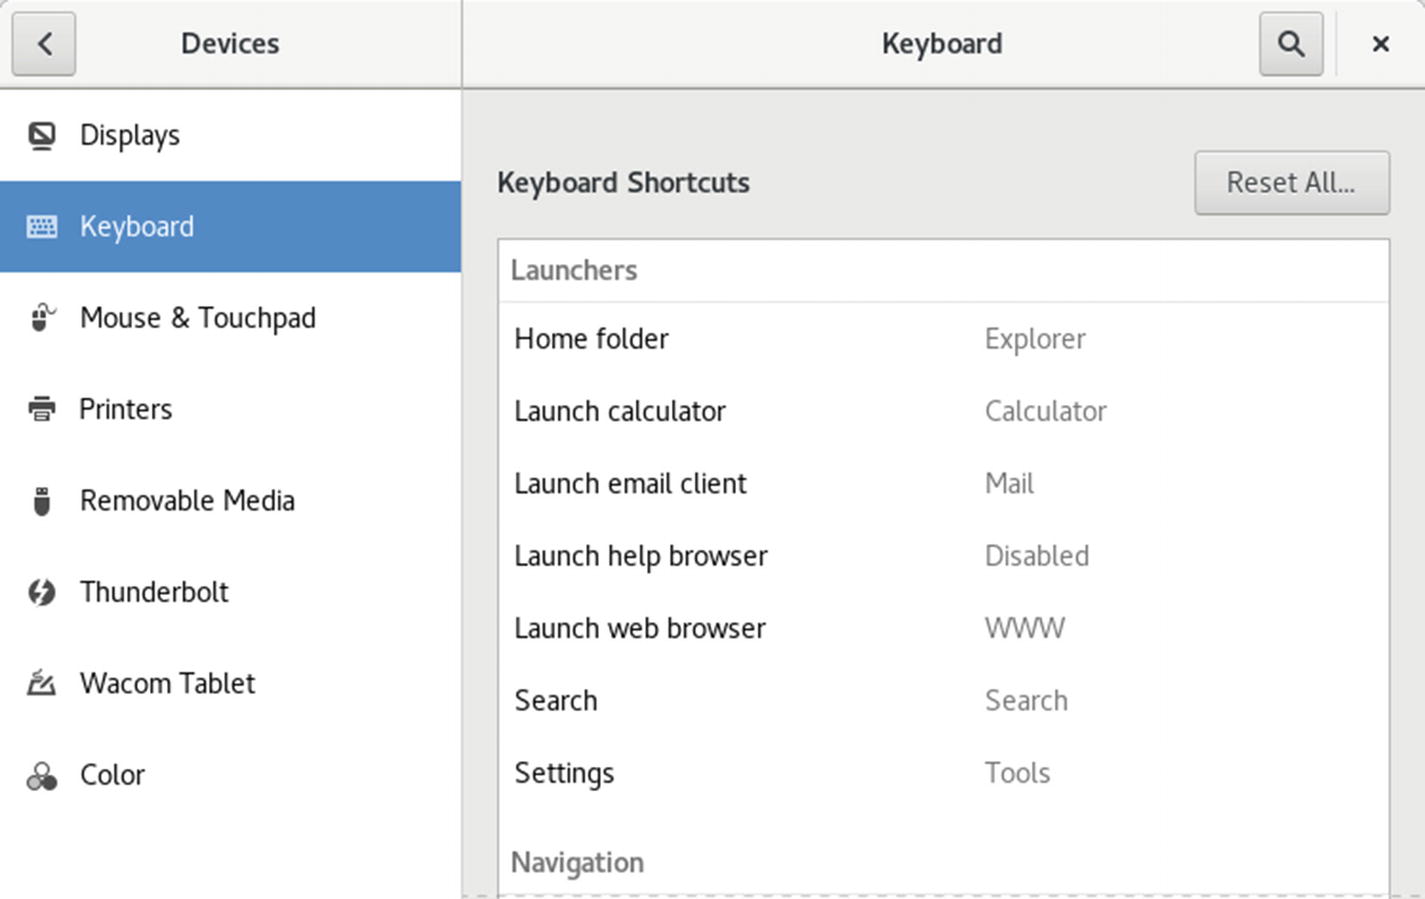Click the Mail shortcut value
Viewport: 1425px width, 899px height.
coord(1009,484)
